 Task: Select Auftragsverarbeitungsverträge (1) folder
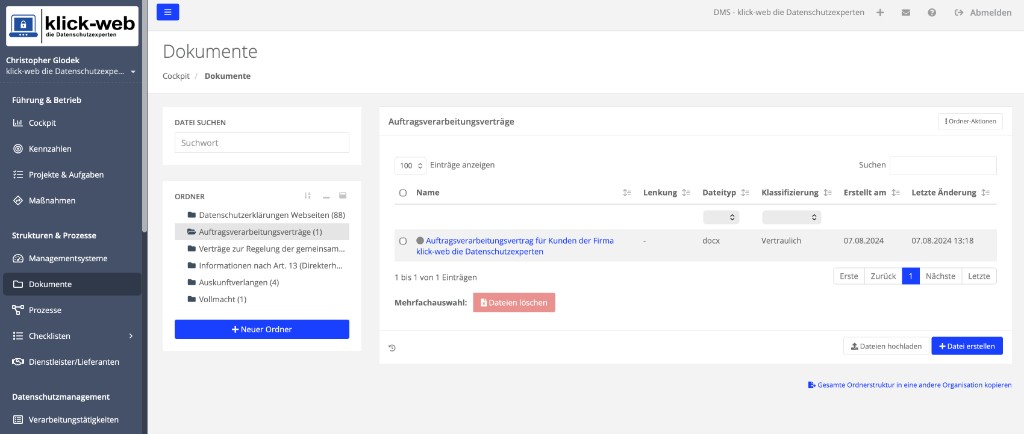pos(262,232)
